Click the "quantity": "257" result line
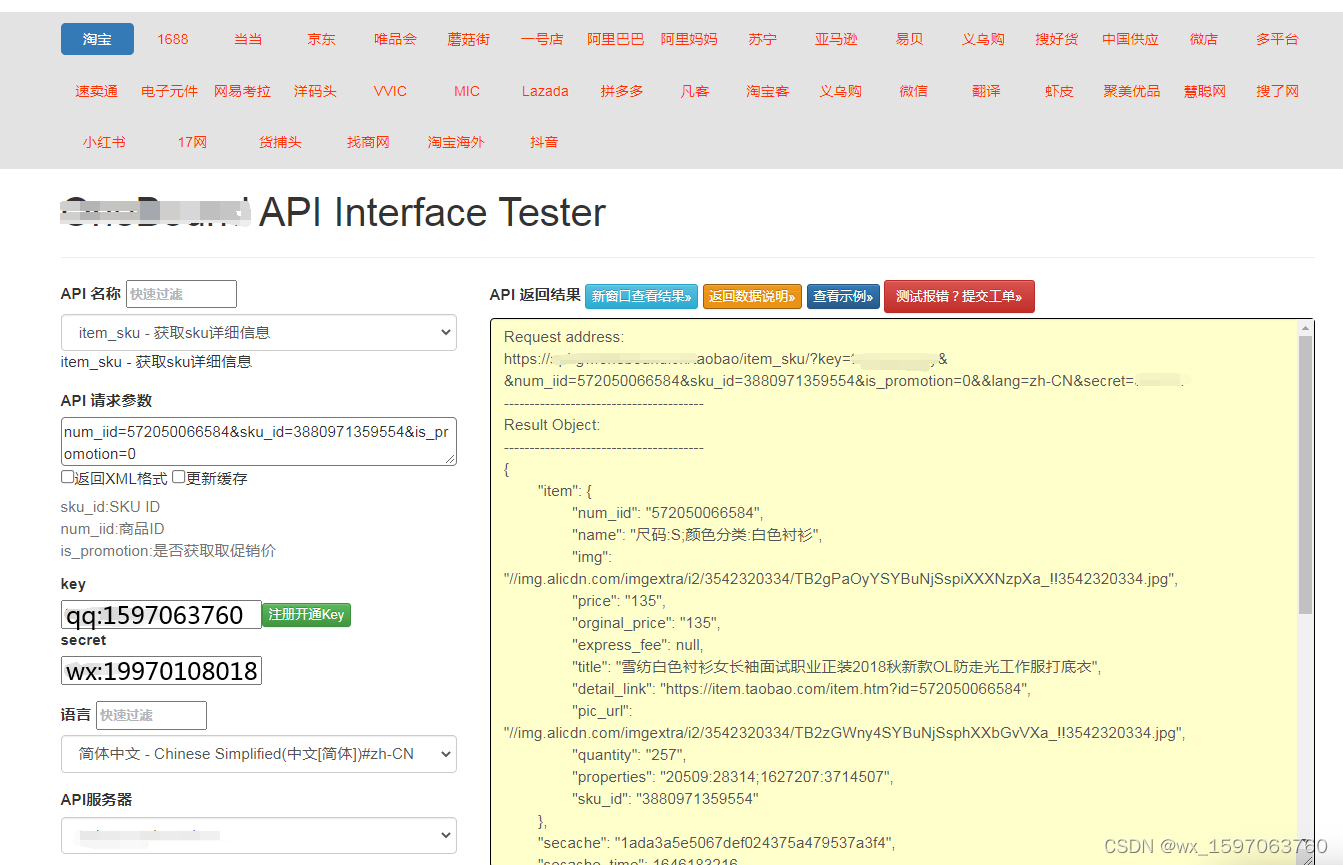 (x=631, y=755)
